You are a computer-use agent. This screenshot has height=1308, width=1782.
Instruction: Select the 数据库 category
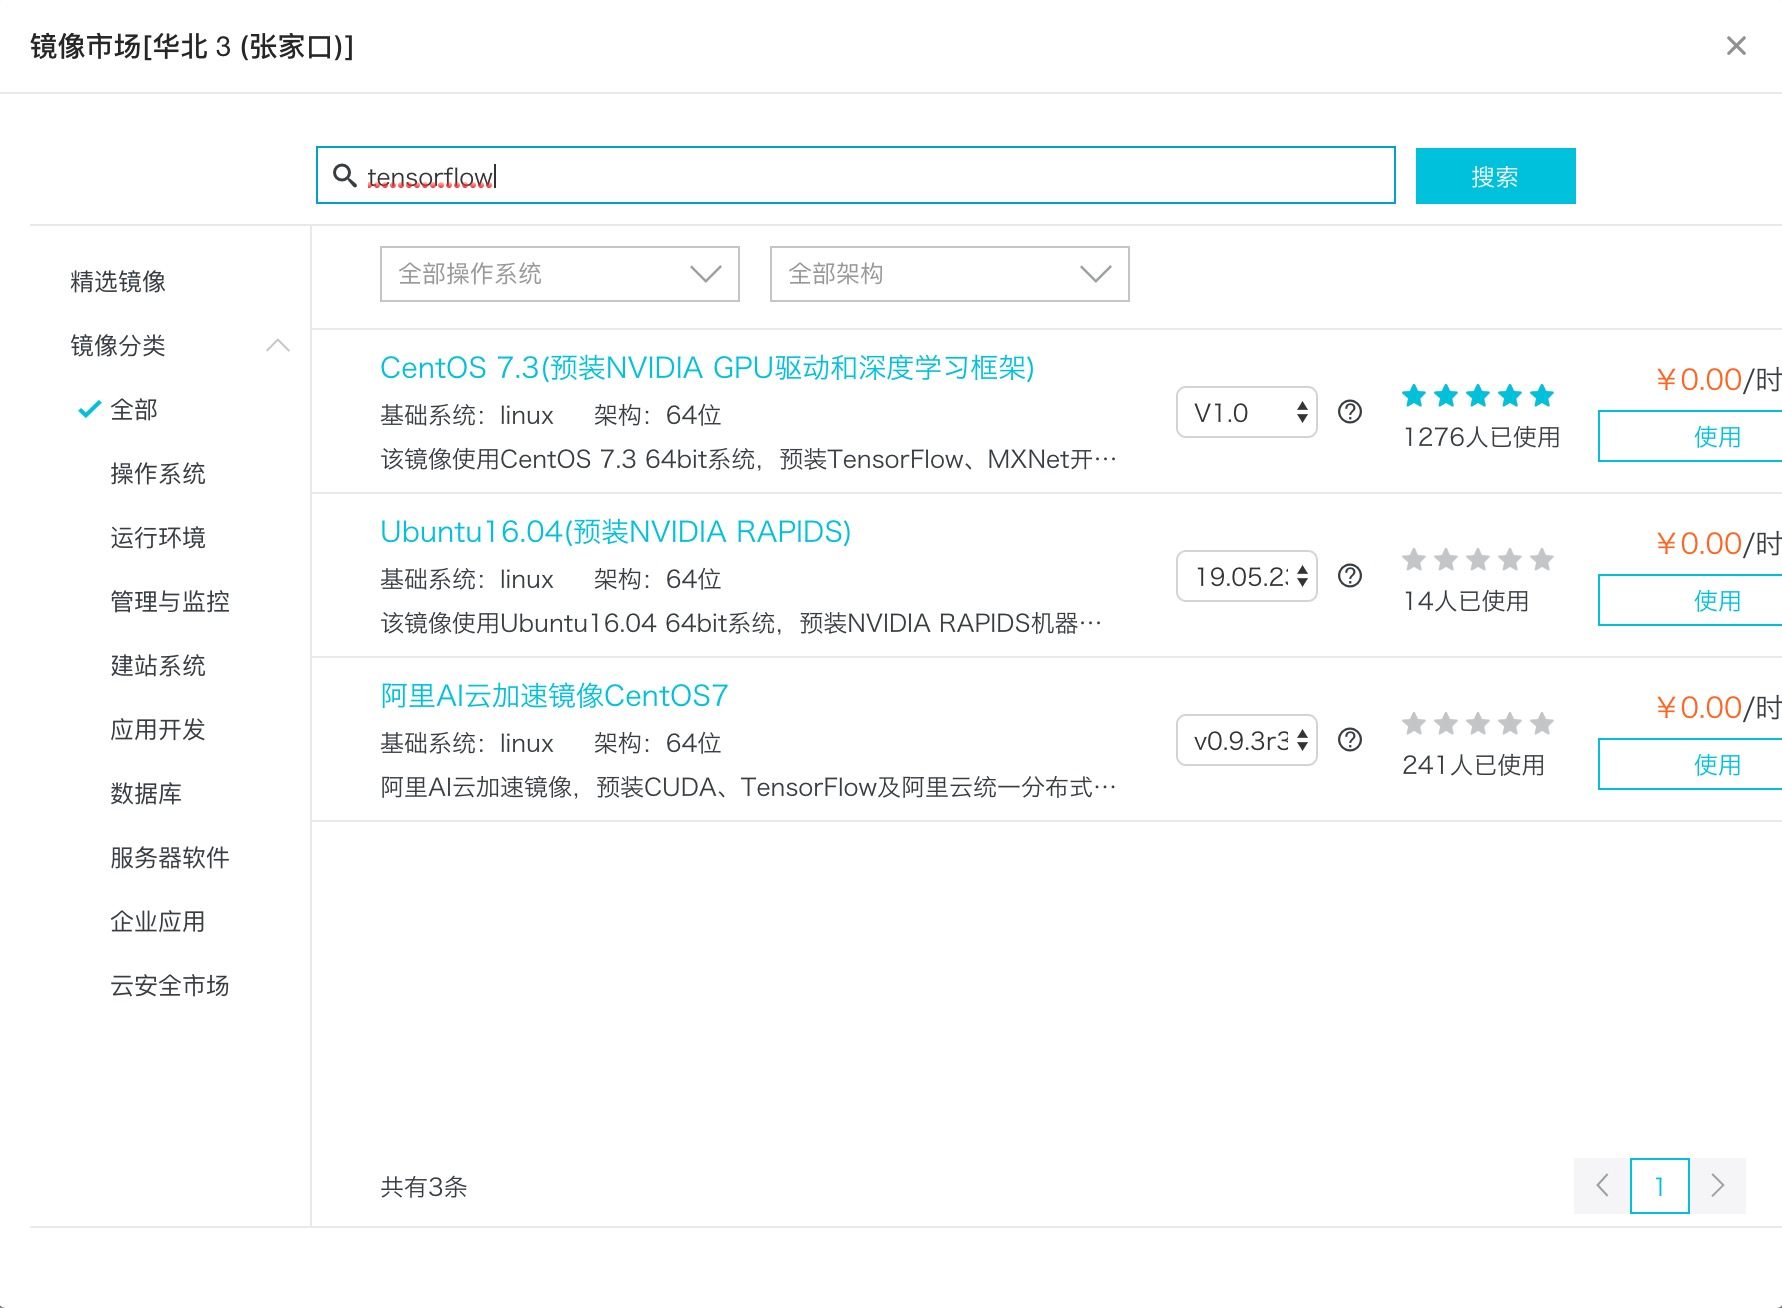tap(146, 794)
